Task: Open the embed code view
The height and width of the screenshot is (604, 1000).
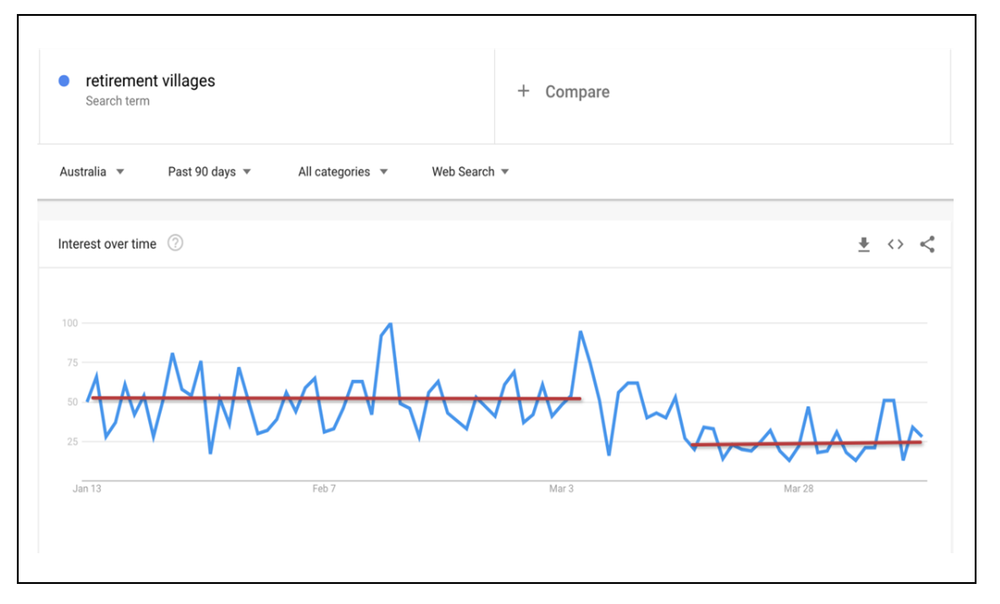Action: (x=895, y=243)
